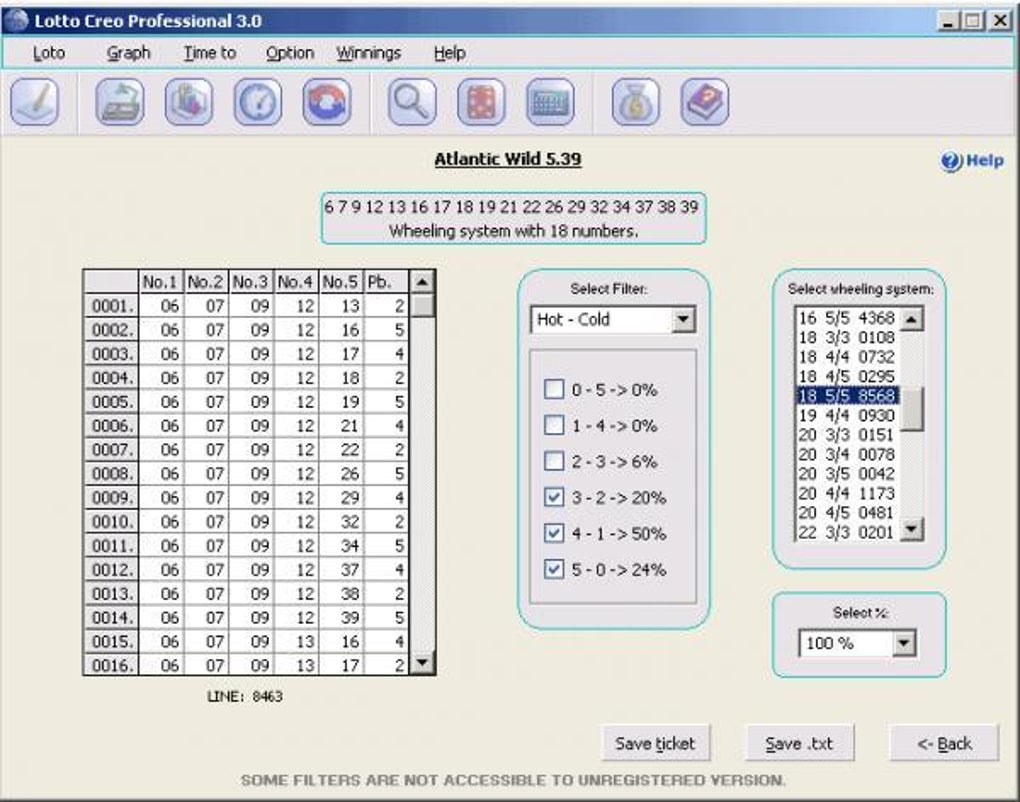
Task: Select wheeling system 20 4/5 0481
Action: [x=846, y=513]
